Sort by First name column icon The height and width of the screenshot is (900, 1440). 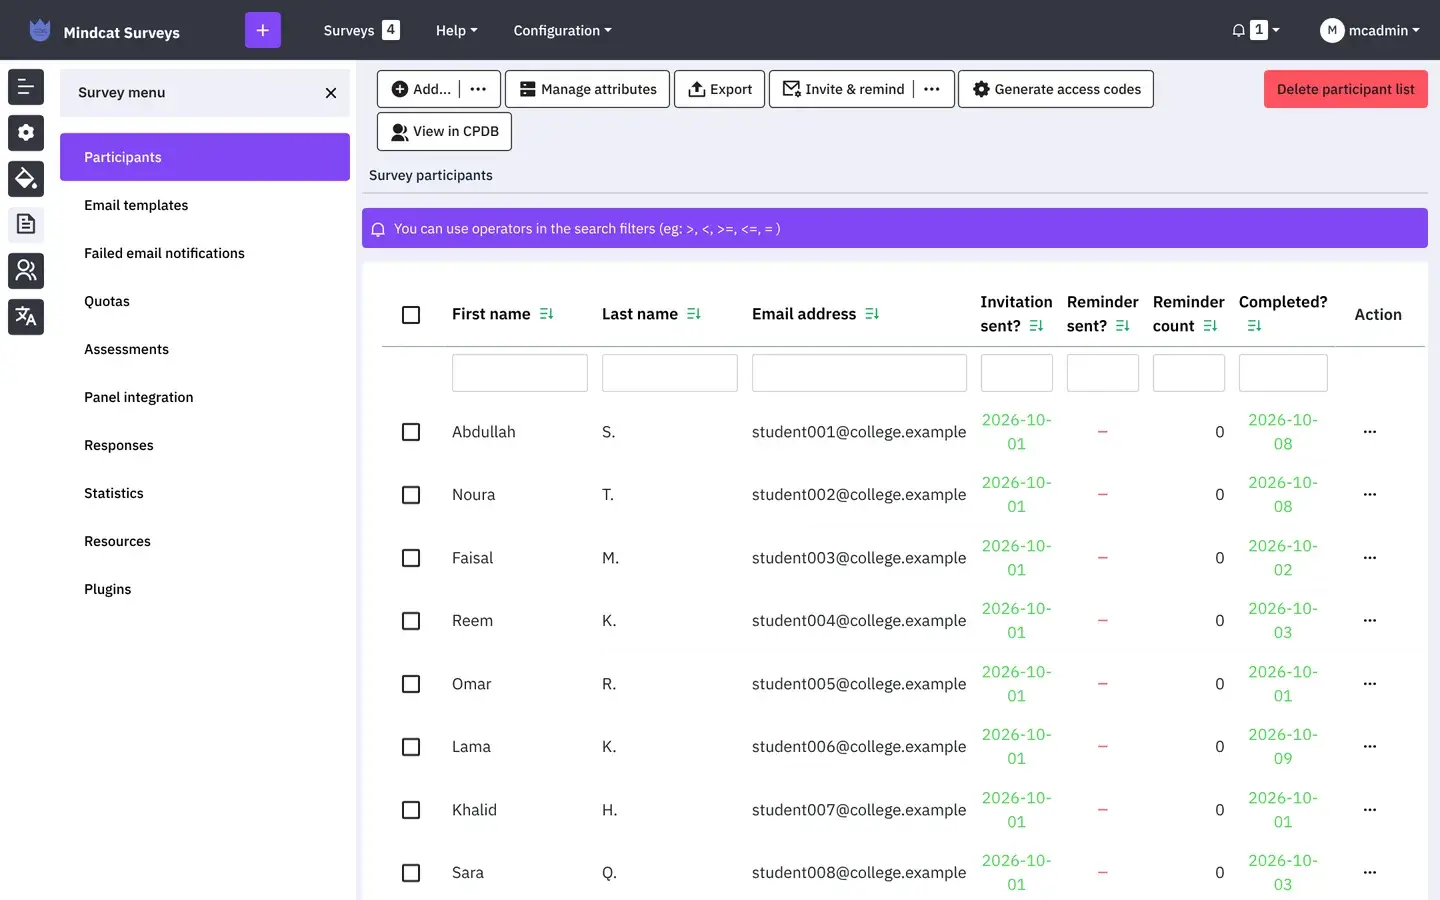pyautogui.click(x=546, y=314)
